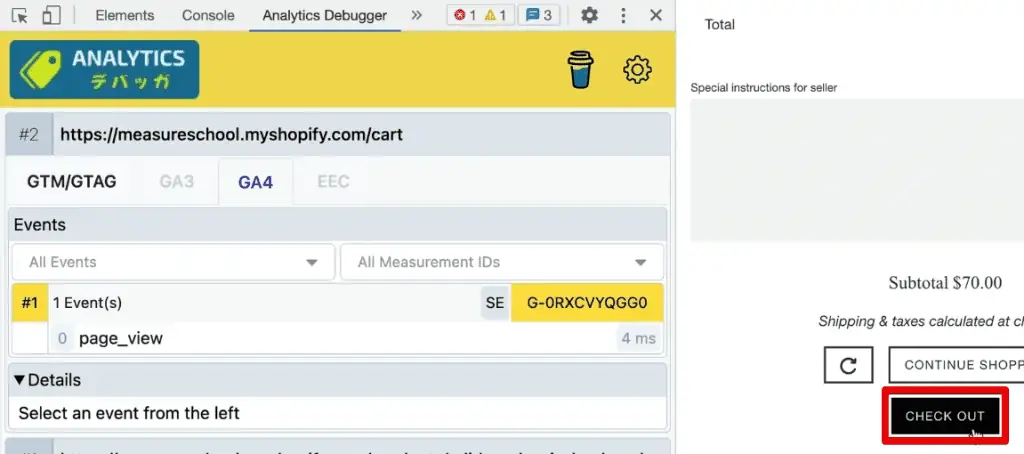Select the GA4 tab
This screenshot has height=454, width=1024.
pyautogui.click(x=255, y=182)
